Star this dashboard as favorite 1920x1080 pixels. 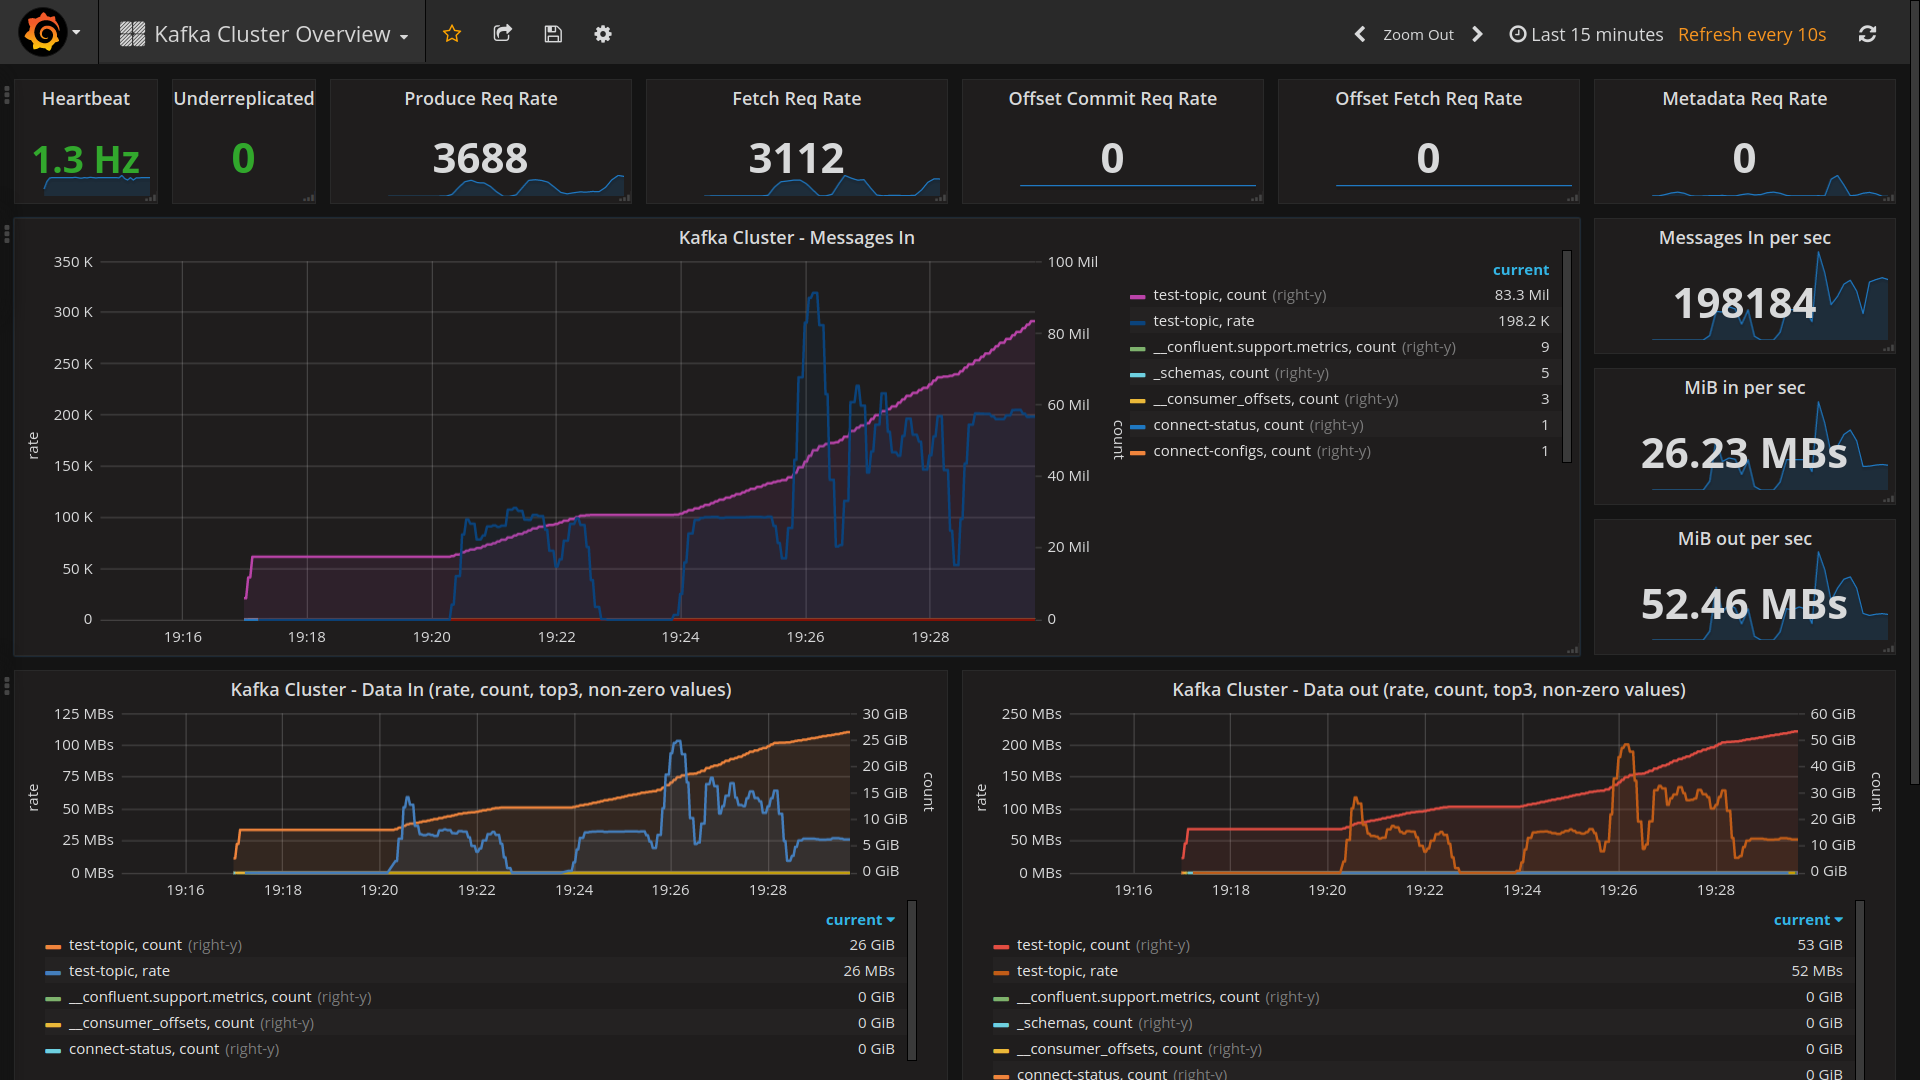click(x=452, y=34)
